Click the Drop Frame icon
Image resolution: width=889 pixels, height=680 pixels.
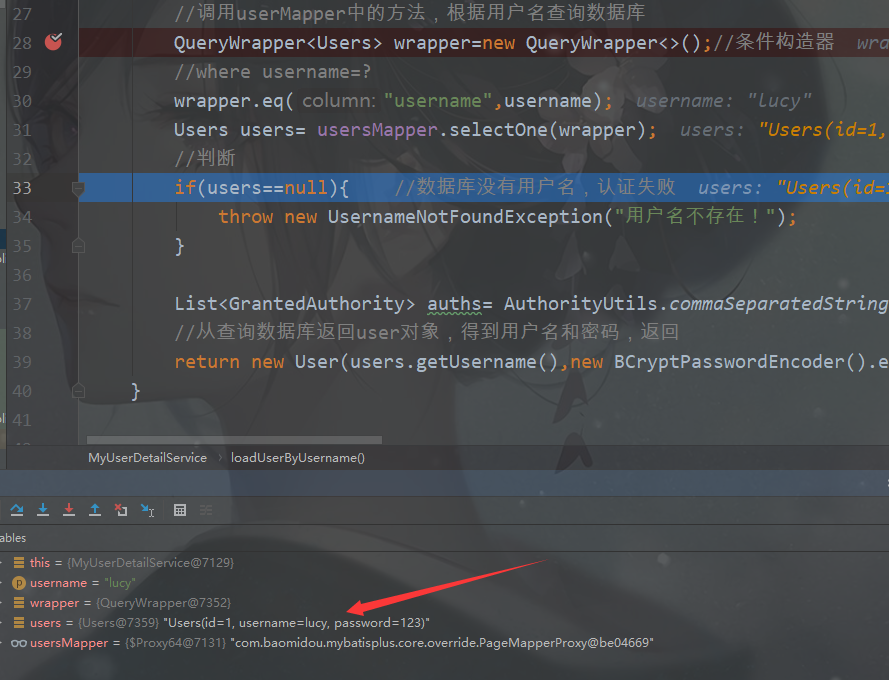click(121, 510)
